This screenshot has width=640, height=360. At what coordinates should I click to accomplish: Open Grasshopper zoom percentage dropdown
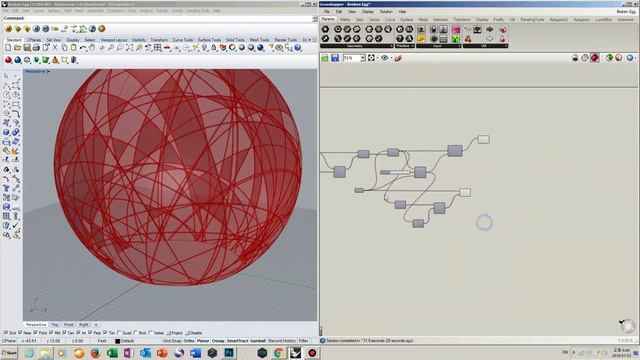(362, 58)
